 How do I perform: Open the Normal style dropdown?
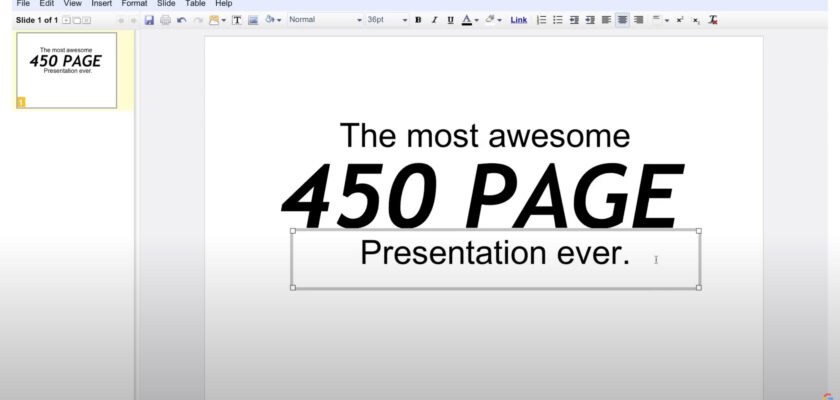[x=325, y=20]
